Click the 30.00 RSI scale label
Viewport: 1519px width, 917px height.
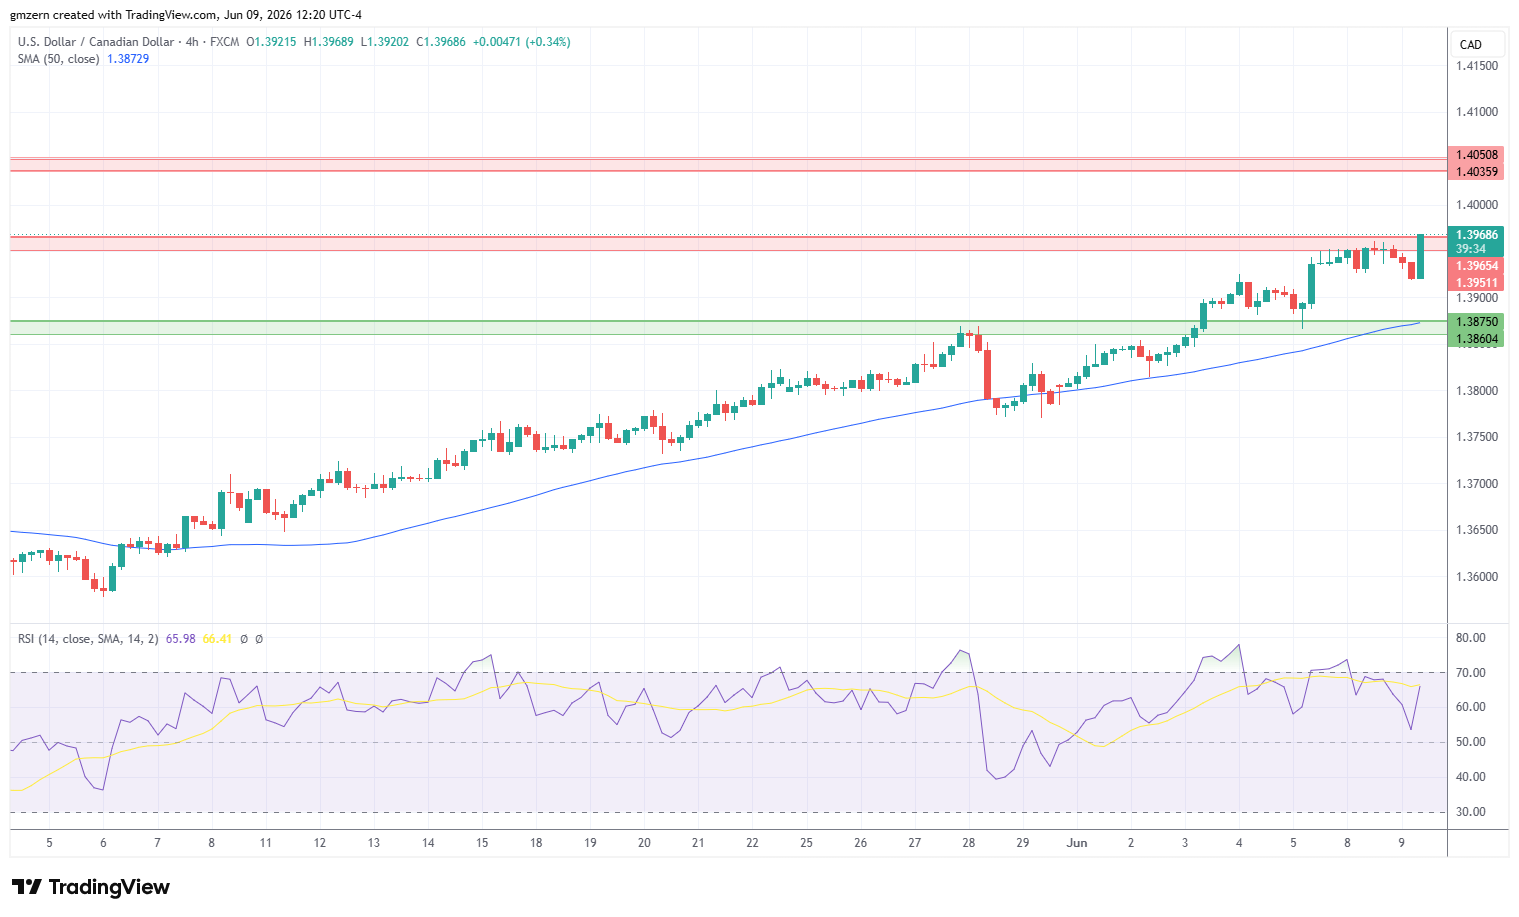(x=1471, y=812)
